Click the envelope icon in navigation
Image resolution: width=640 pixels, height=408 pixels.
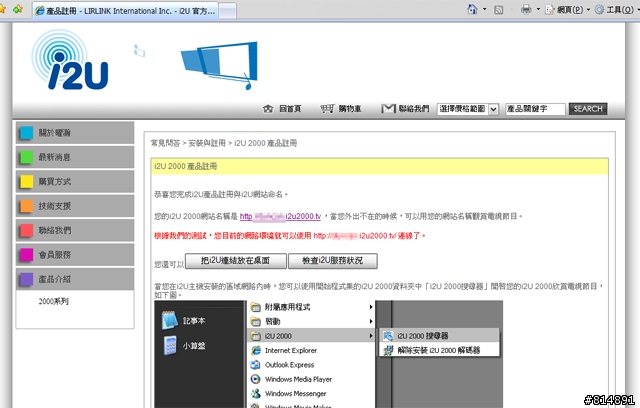tap(388, 109)
